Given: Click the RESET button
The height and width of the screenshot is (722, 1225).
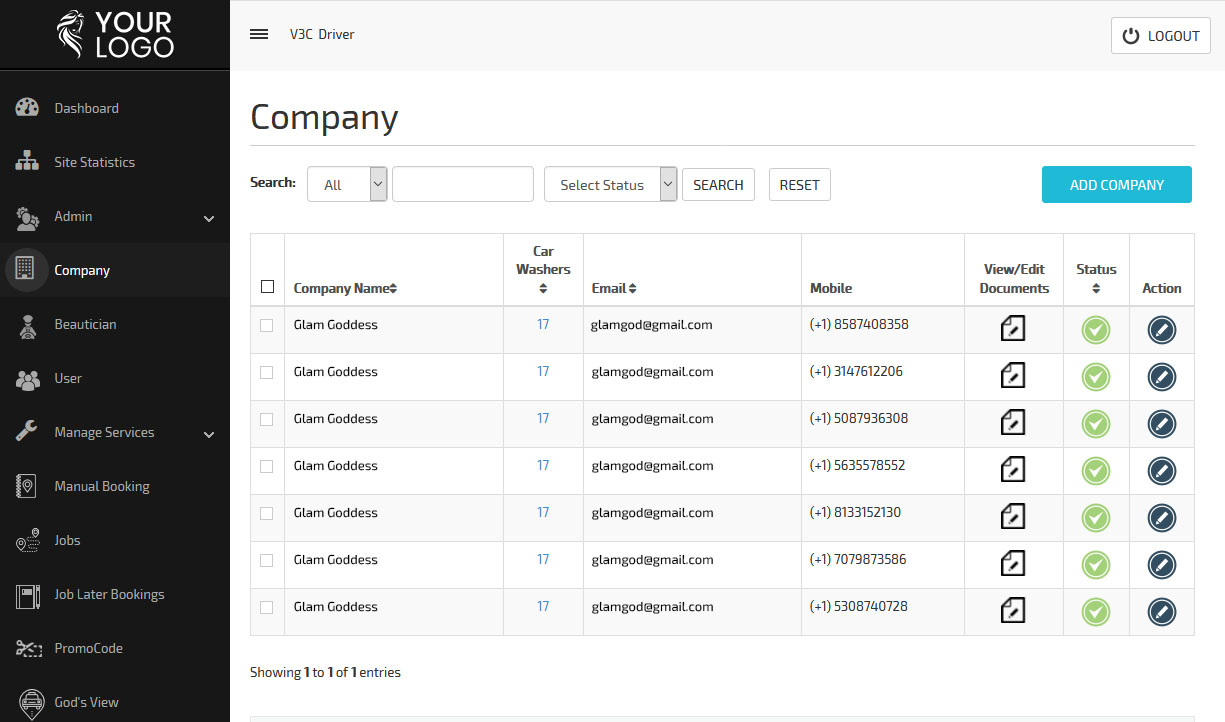Looking at the screenshot, I should [800, 184].
